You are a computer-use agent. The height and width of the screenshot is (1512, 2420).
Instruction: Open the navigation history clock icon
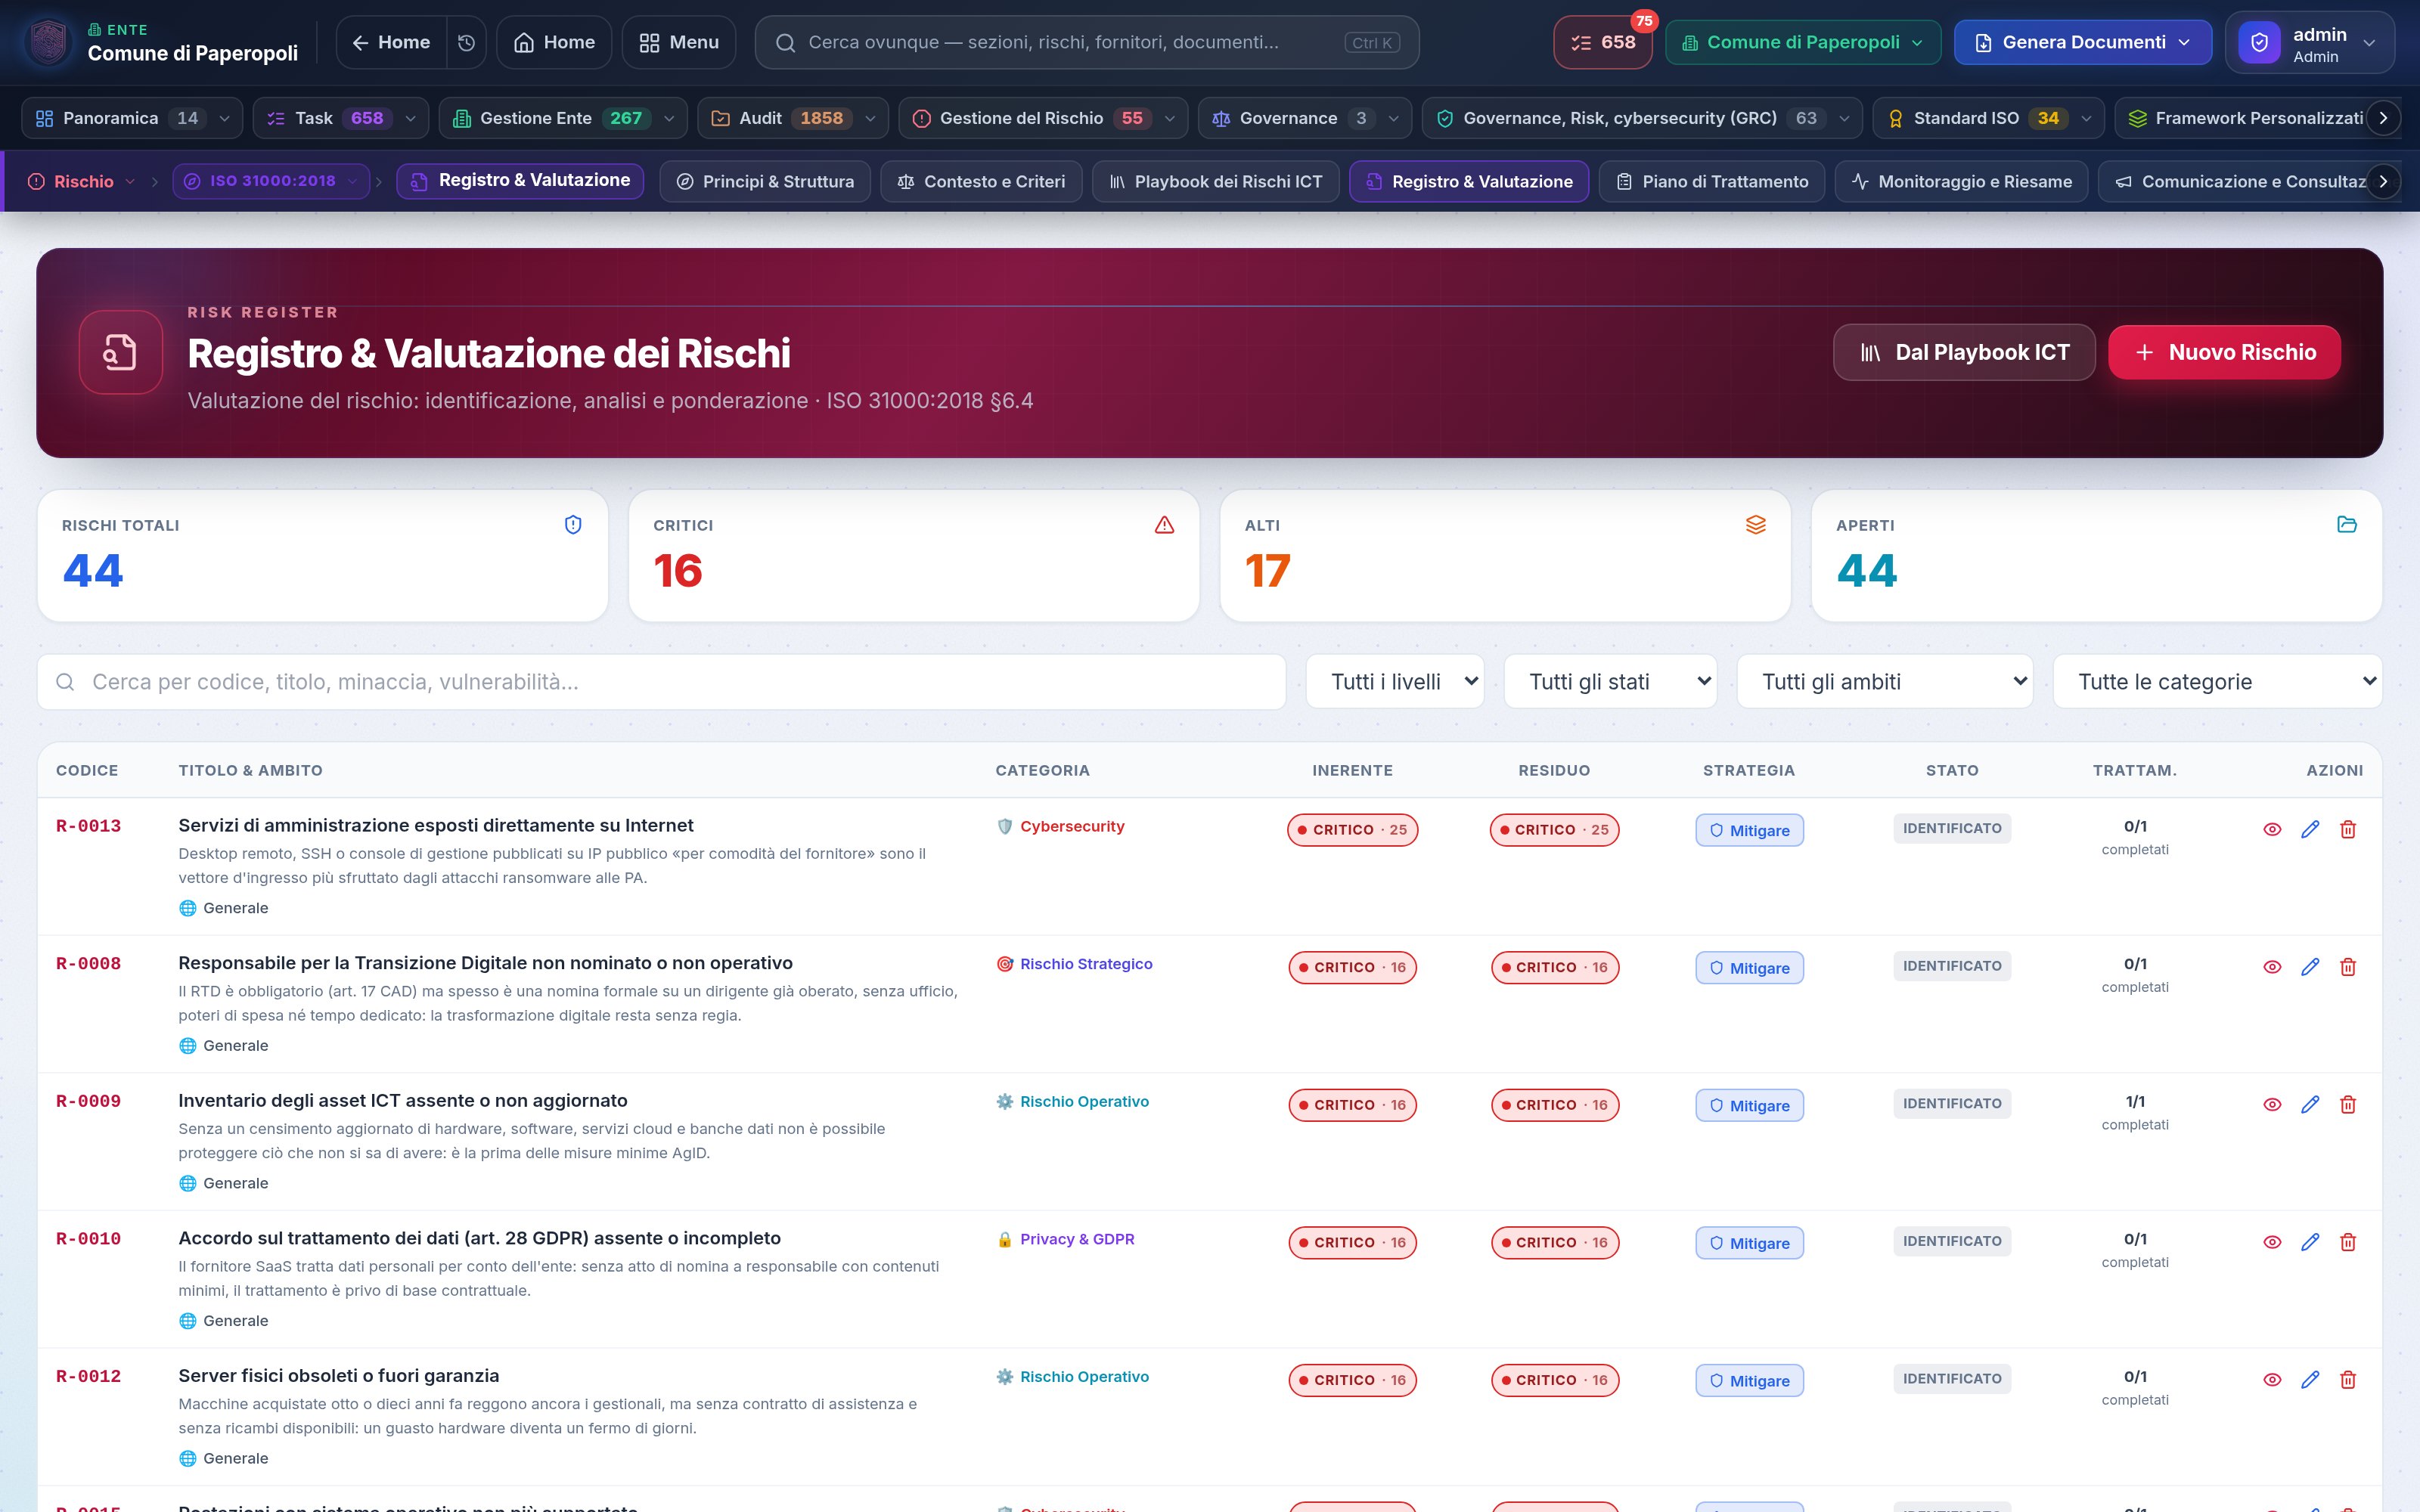[x=466, y=42]
